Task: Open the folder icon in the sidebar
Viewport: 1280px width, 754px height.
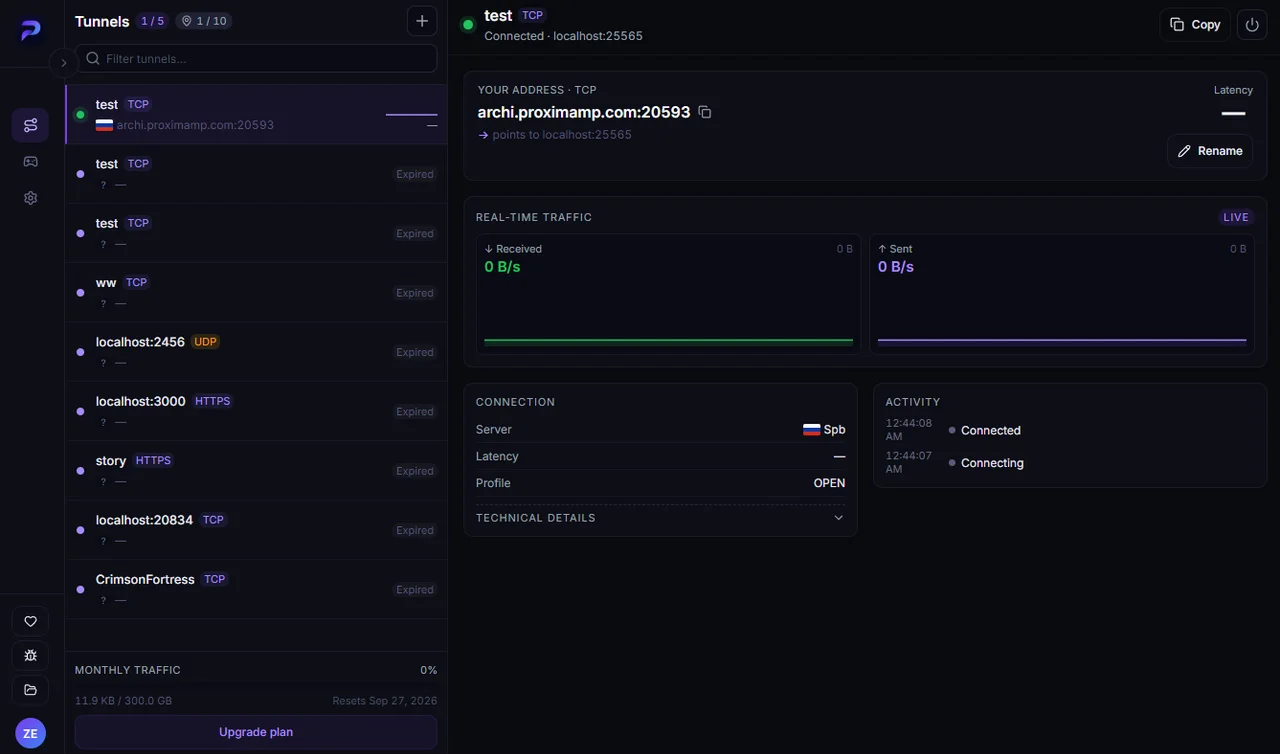Action: [x=30, y=690]
